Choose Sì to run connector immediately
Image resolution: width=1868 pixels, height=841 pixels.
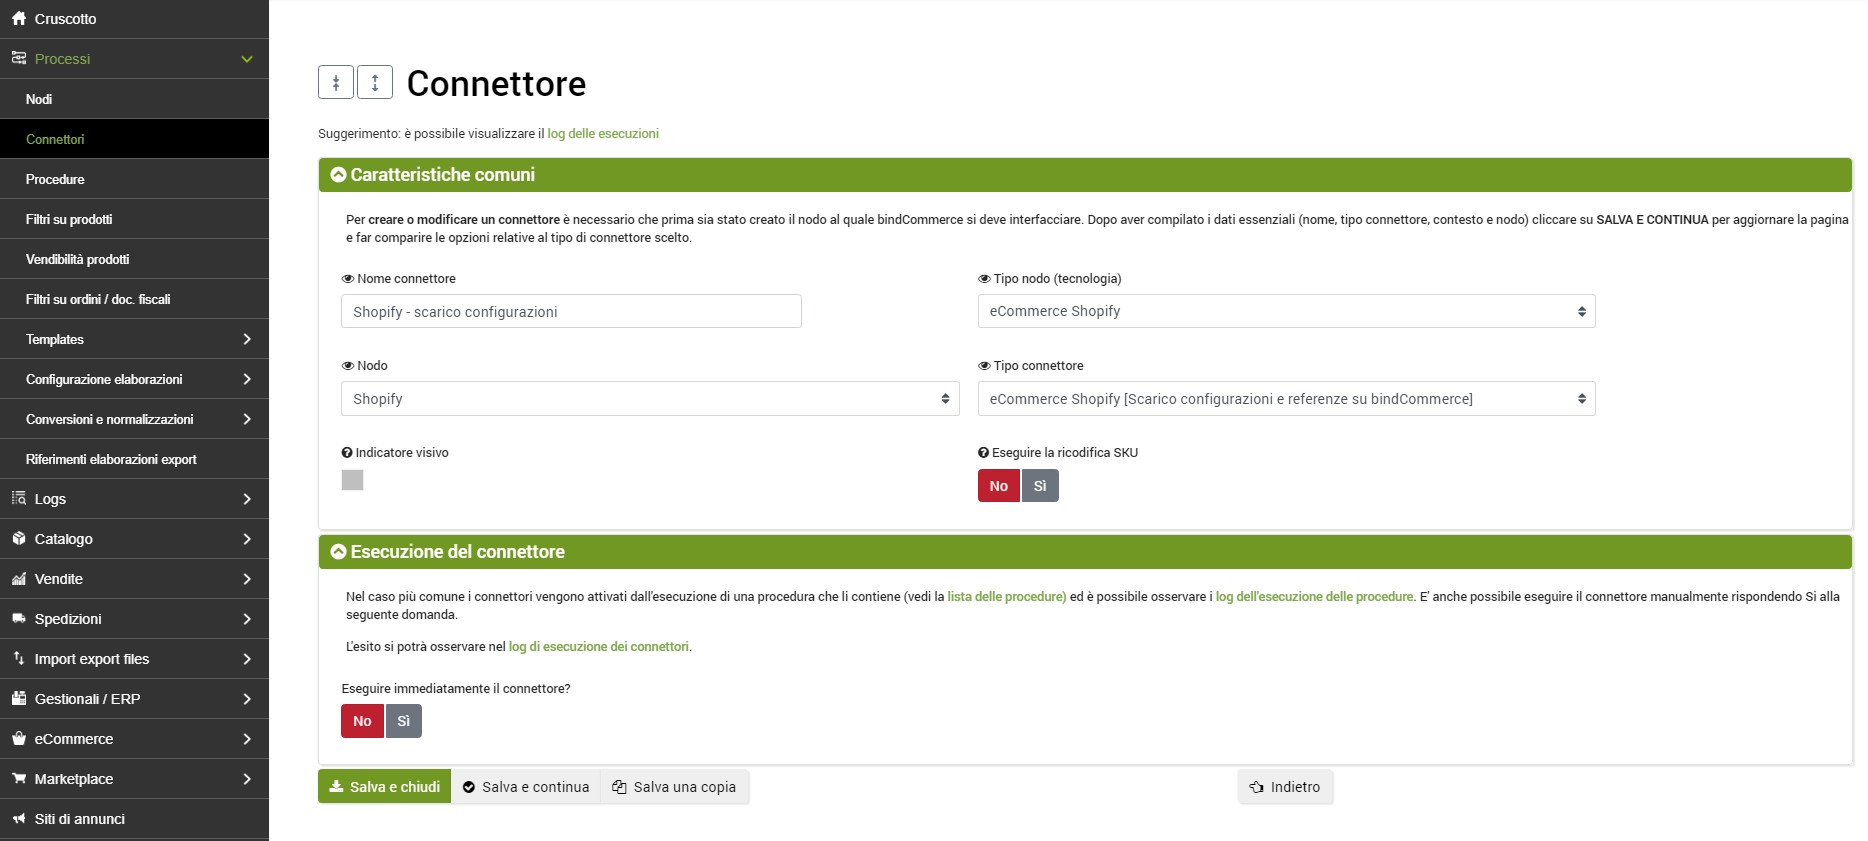point(404,721)
